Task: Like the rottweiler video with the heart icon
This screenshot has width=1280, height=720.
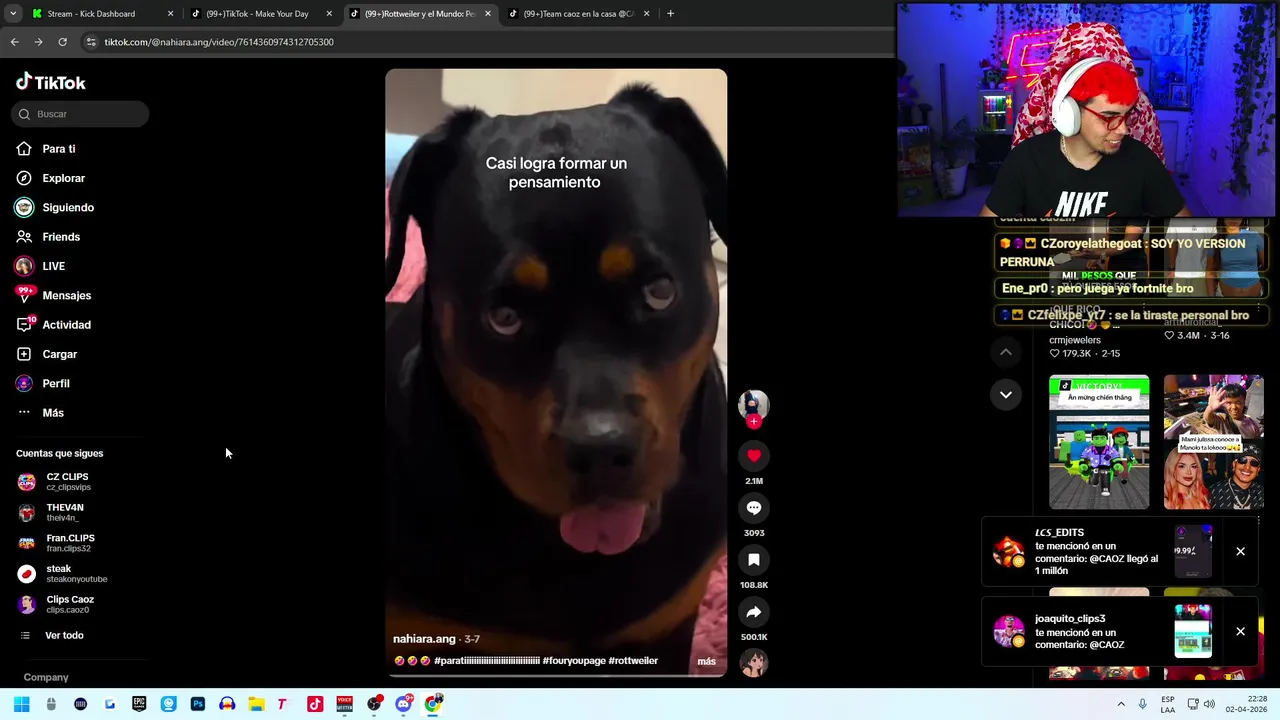Action: [754, 455]
